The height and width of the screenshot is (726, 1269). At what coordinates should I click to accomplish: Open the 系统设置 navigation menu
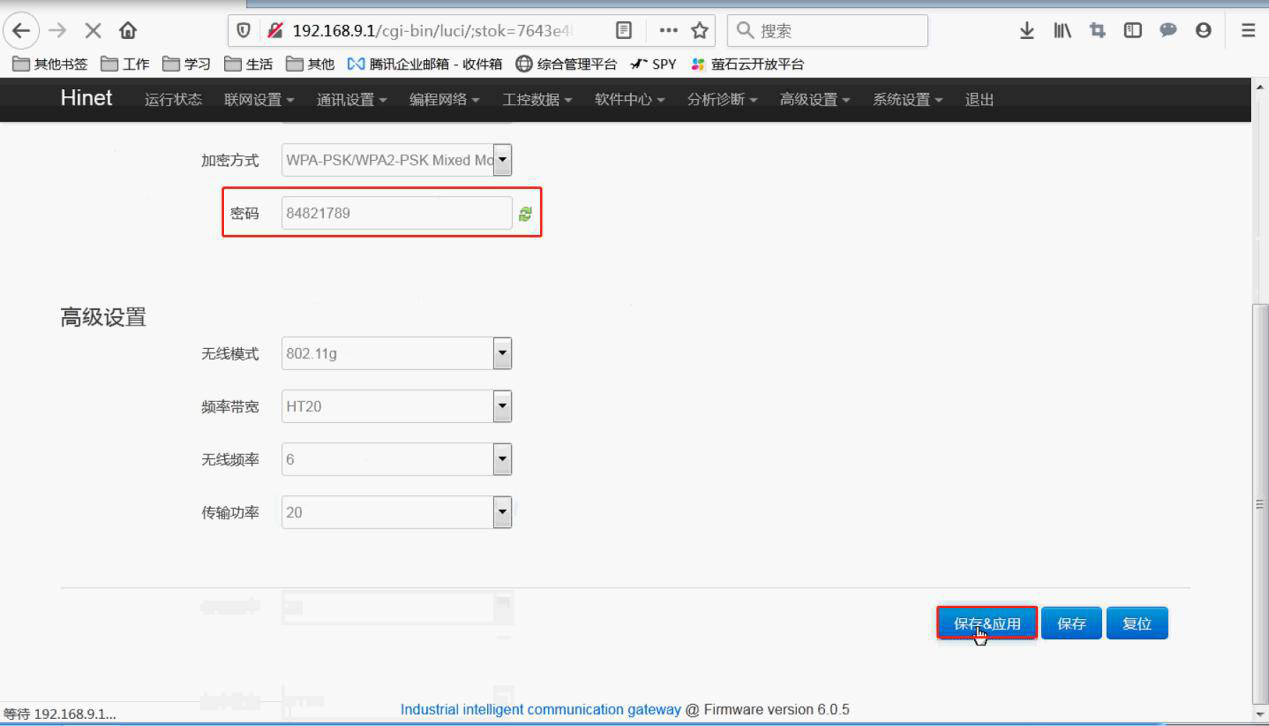(907, 100)
